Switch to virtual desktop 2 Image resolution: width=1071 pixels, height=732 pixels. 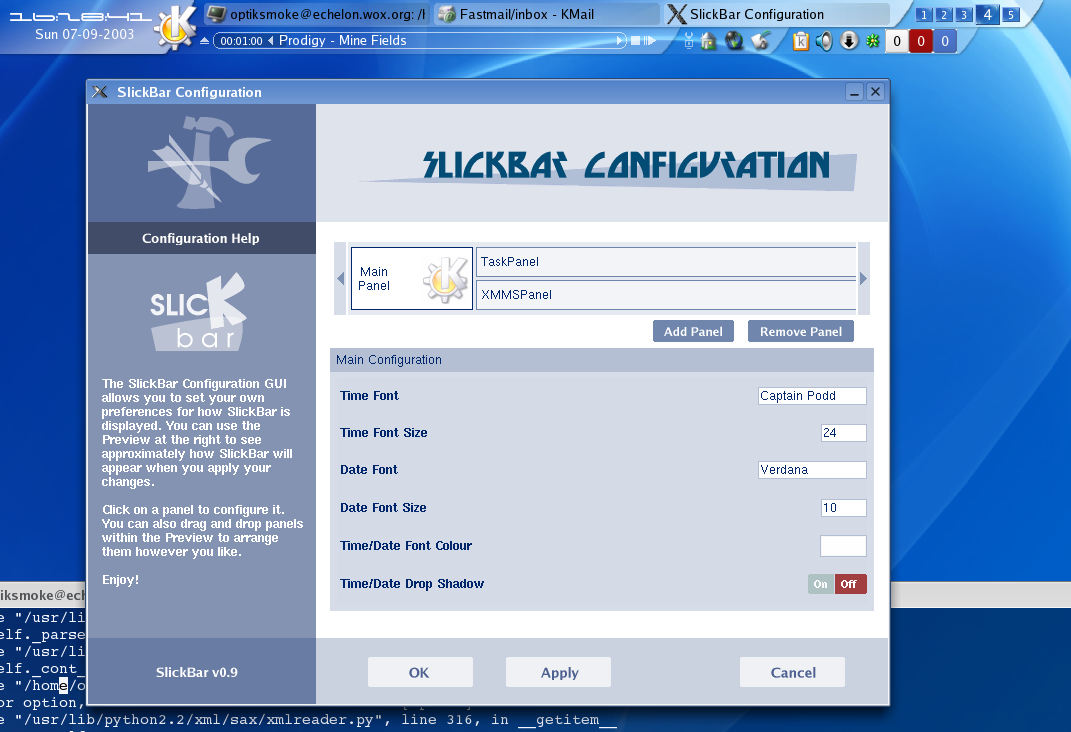tap(944, 14)
